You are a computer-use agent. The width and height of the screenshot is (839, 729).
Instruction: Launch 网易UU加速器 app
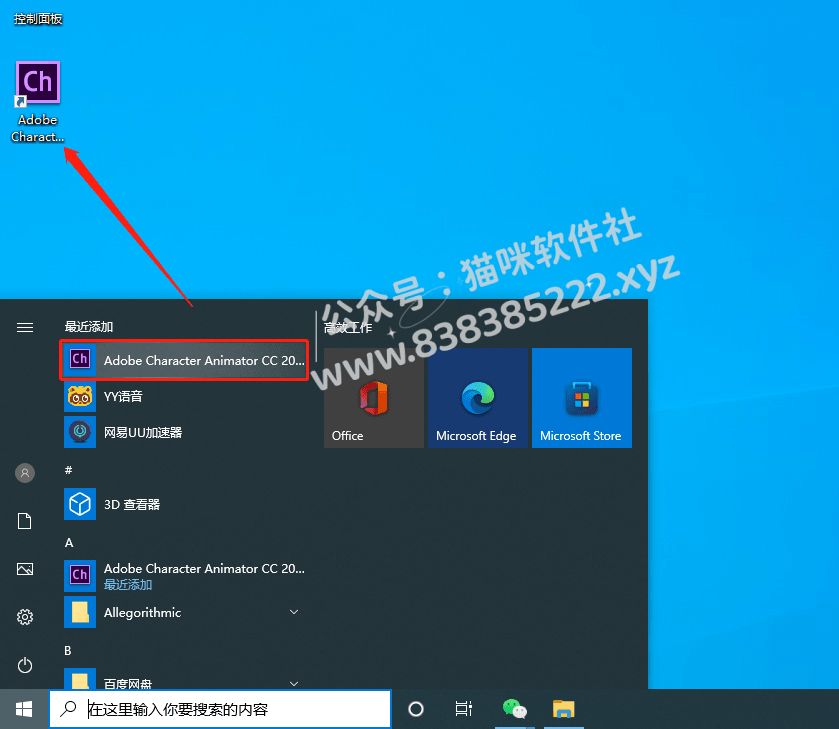[x=184, y=432]
